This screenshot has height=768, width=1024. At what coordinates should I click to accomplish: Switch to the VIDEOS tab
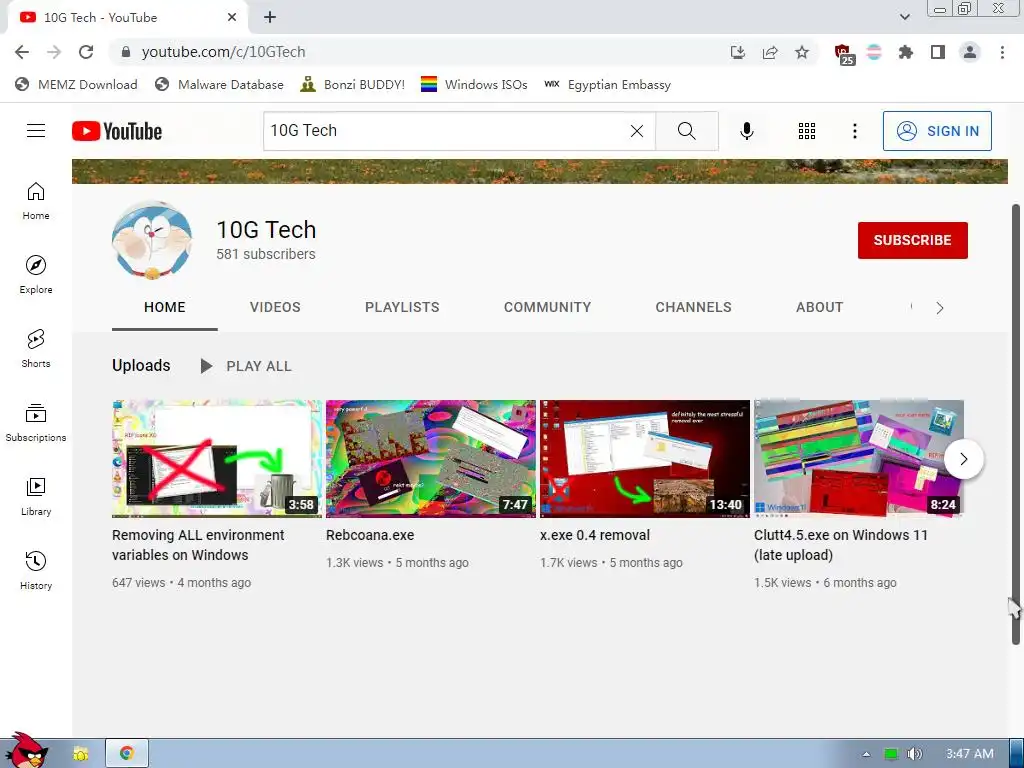275,308
